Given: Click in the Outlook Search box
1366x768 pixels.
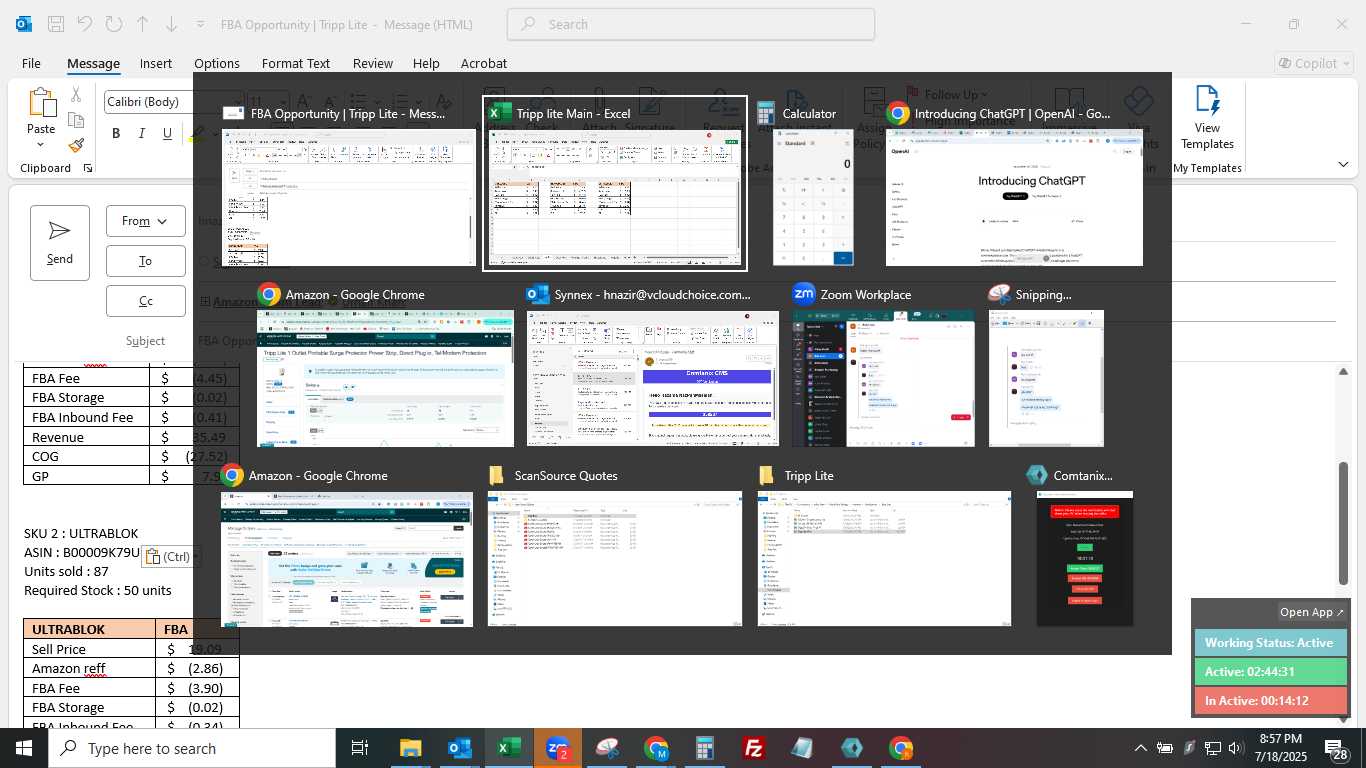Looking at the screenshot, I should tap(691, 24).
